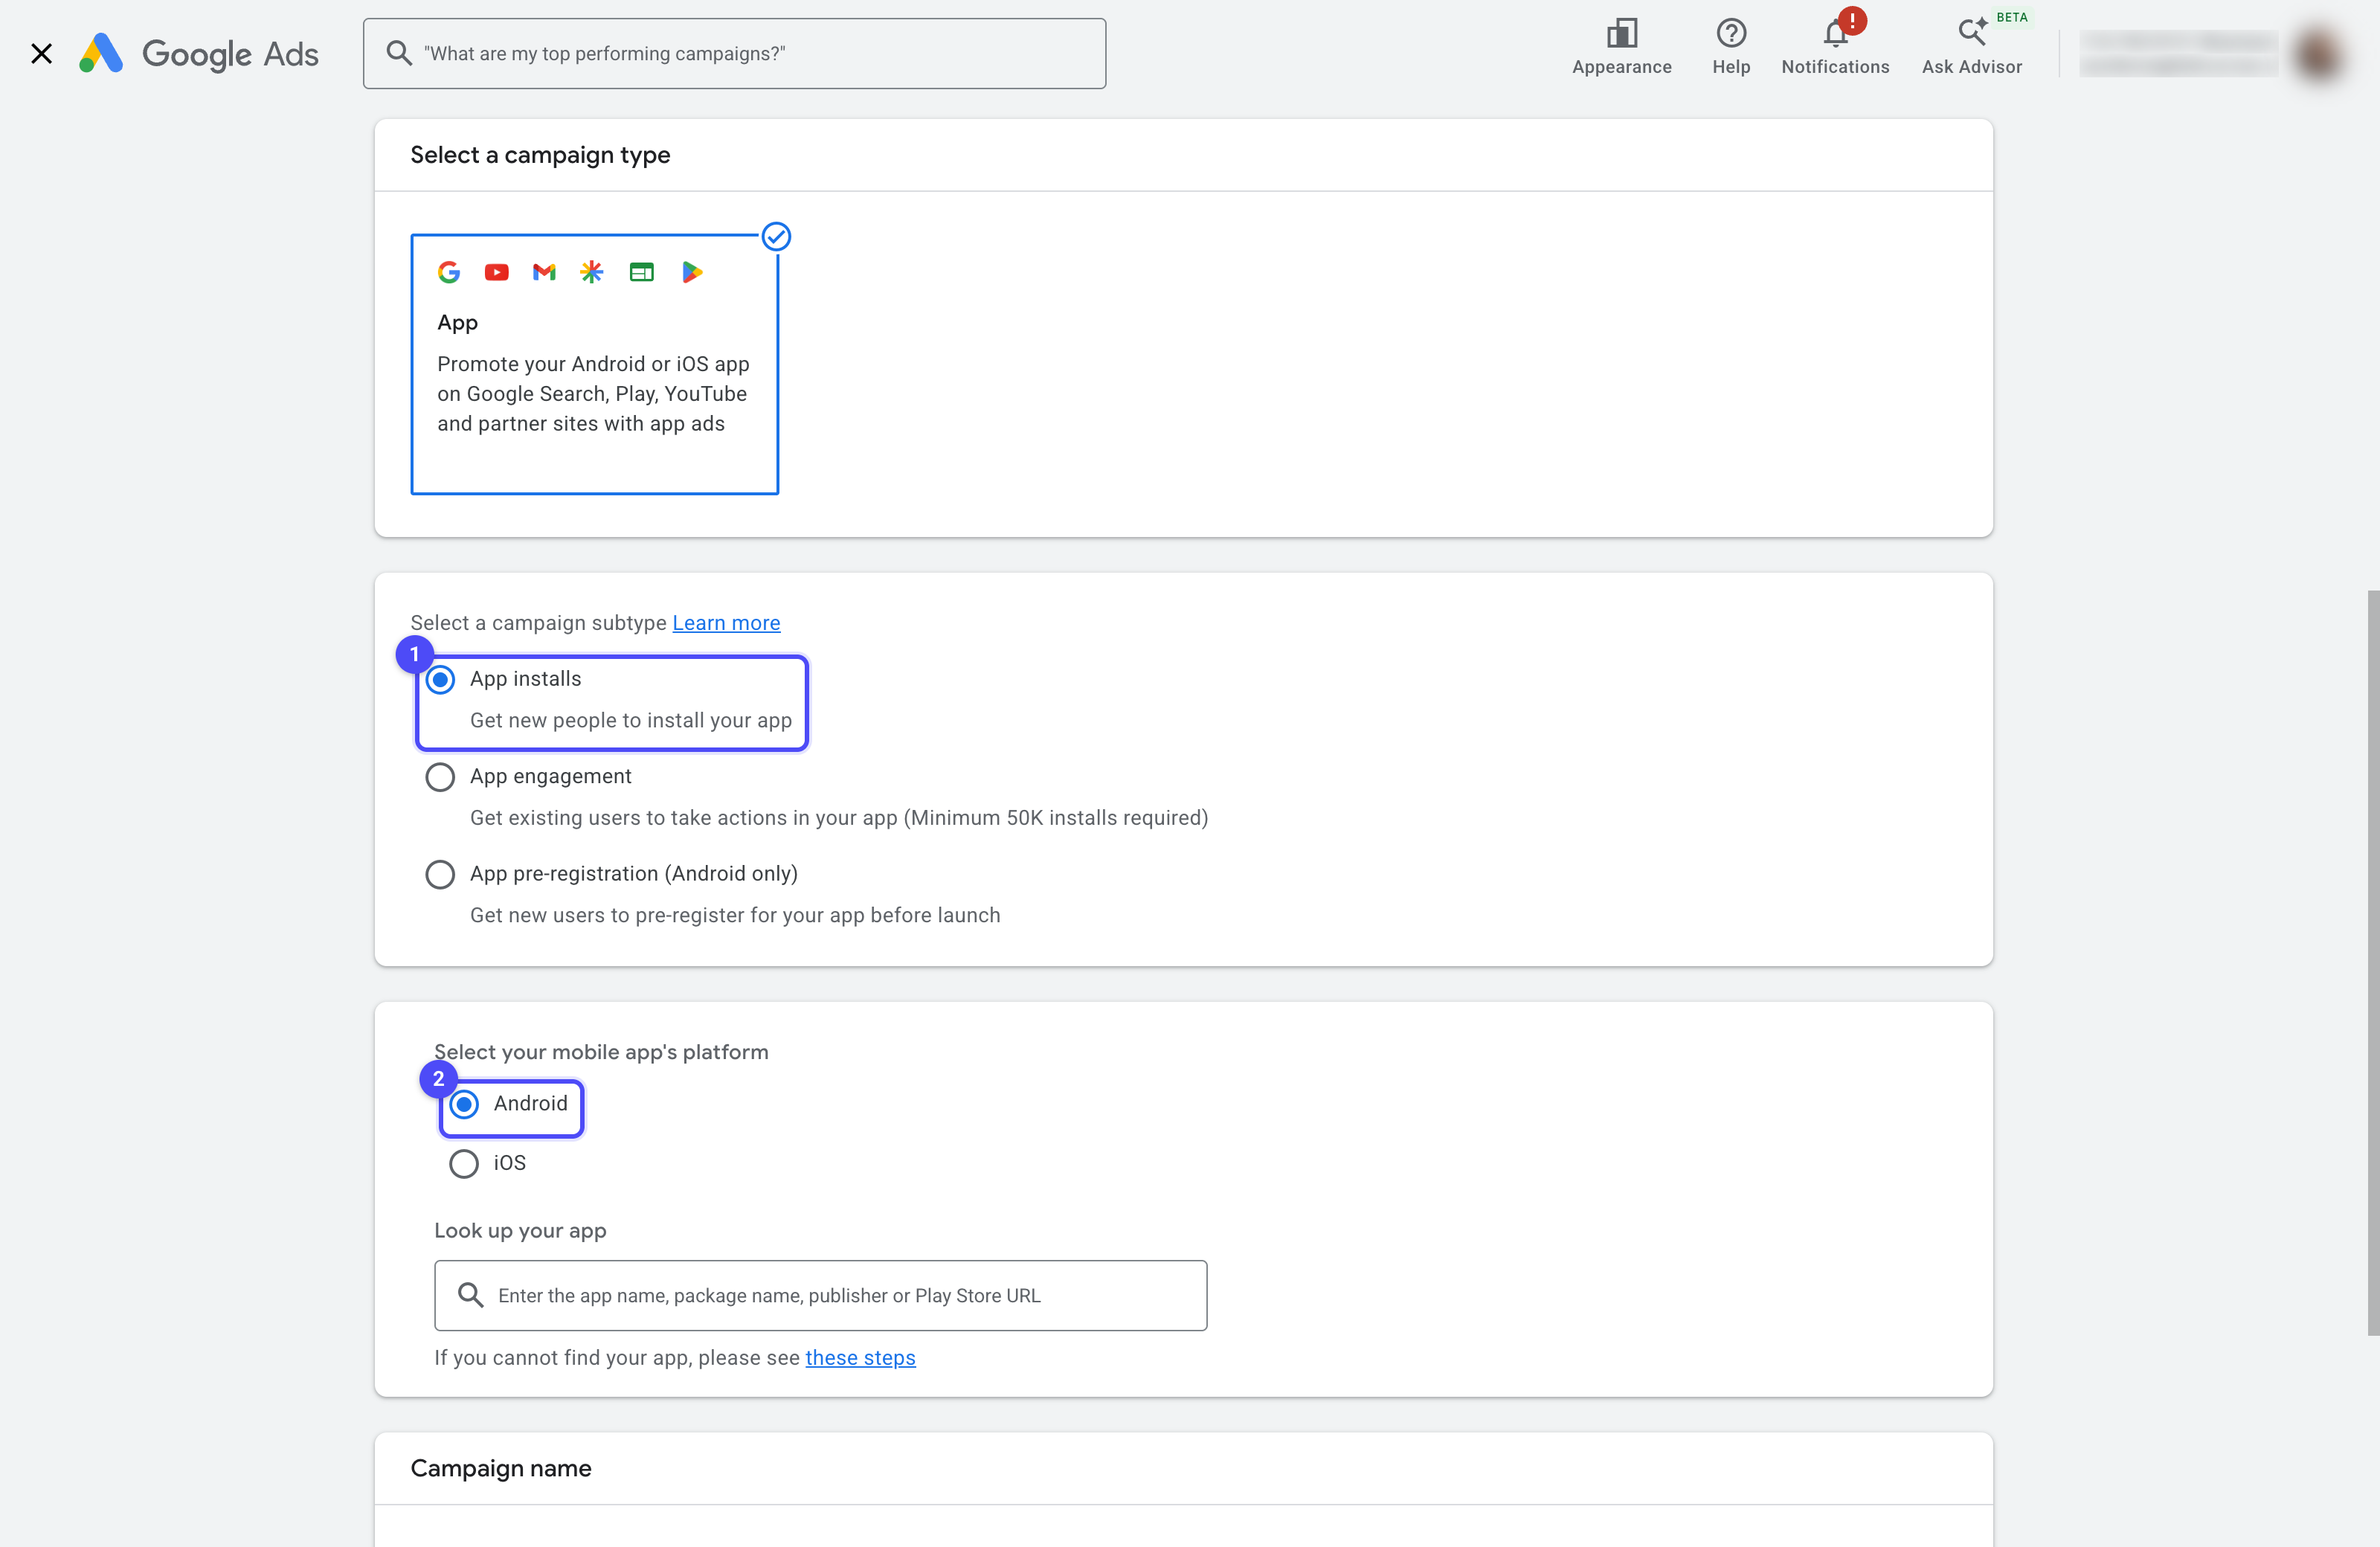
Task: Select the App campaign type card
Action: [x=594, y=364]
